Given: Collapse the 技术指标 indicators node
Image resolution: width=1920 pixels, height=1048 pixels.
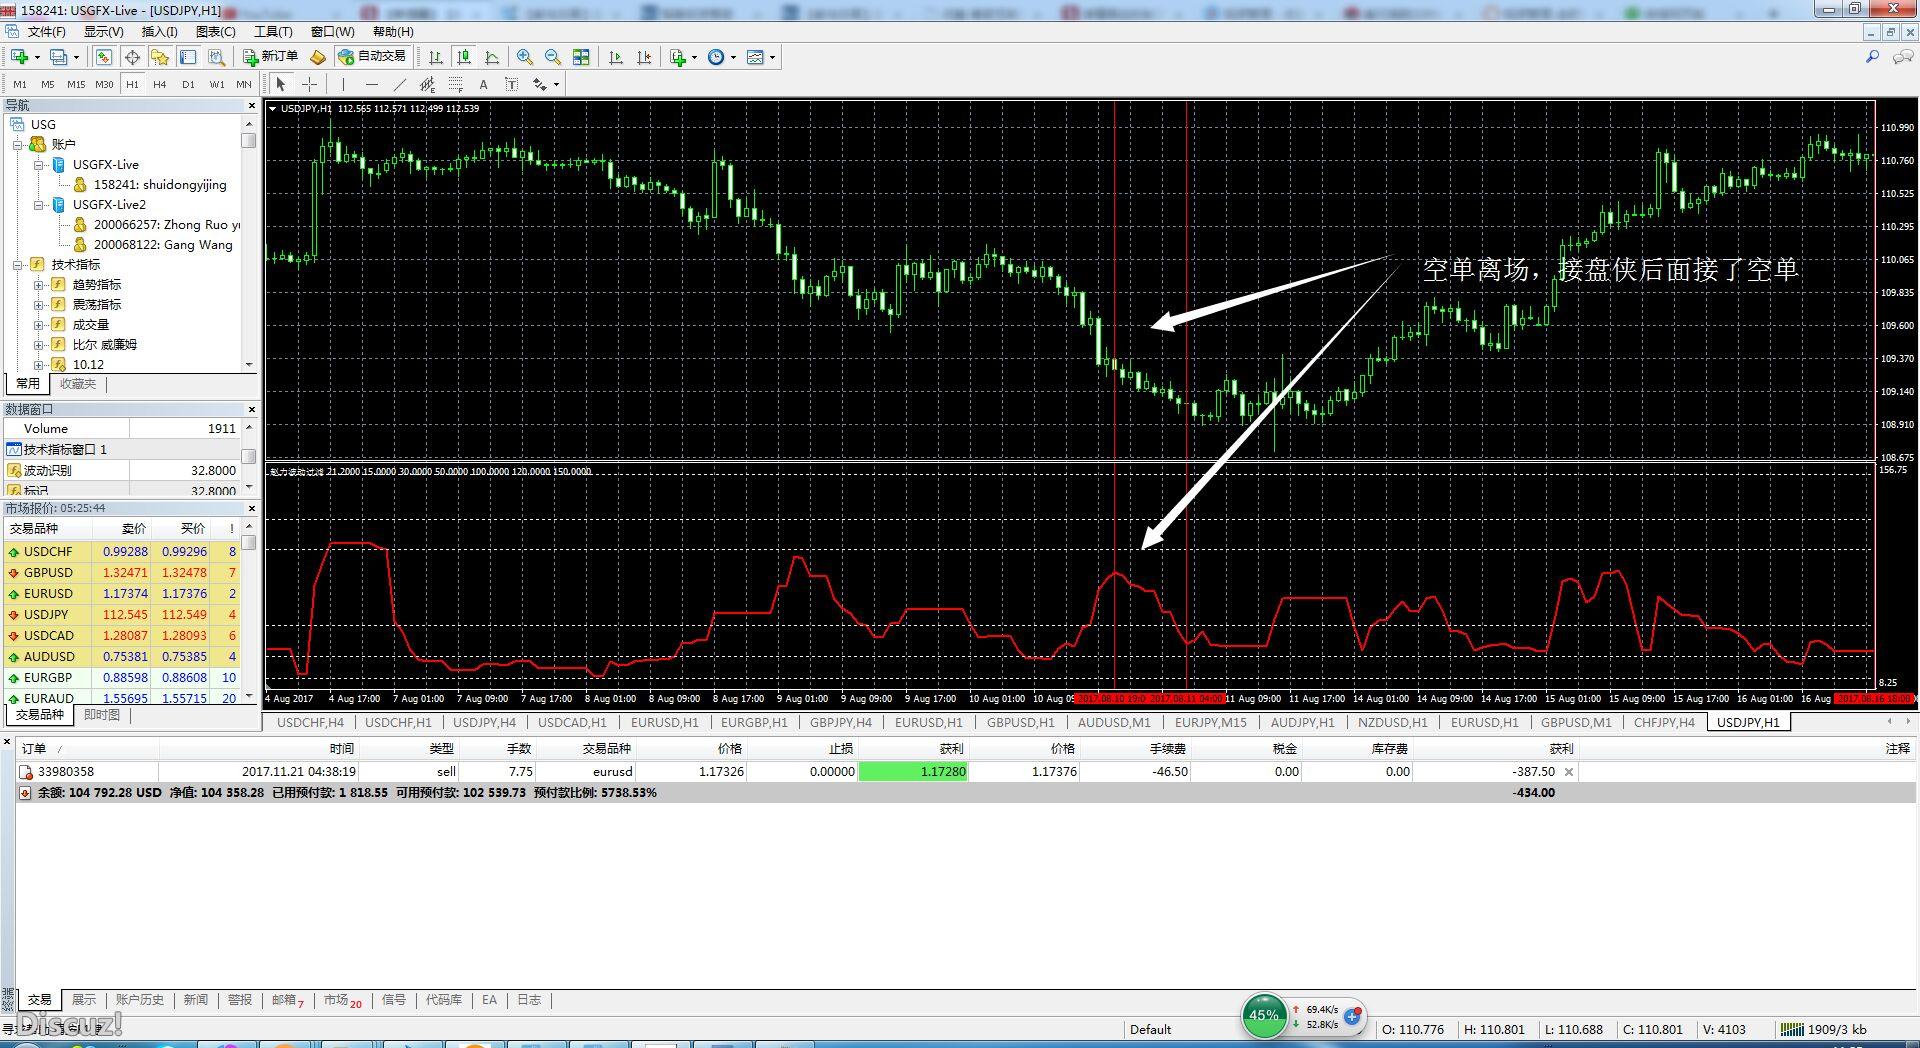Looking at the screenshot, I should (x=18, y=265).
